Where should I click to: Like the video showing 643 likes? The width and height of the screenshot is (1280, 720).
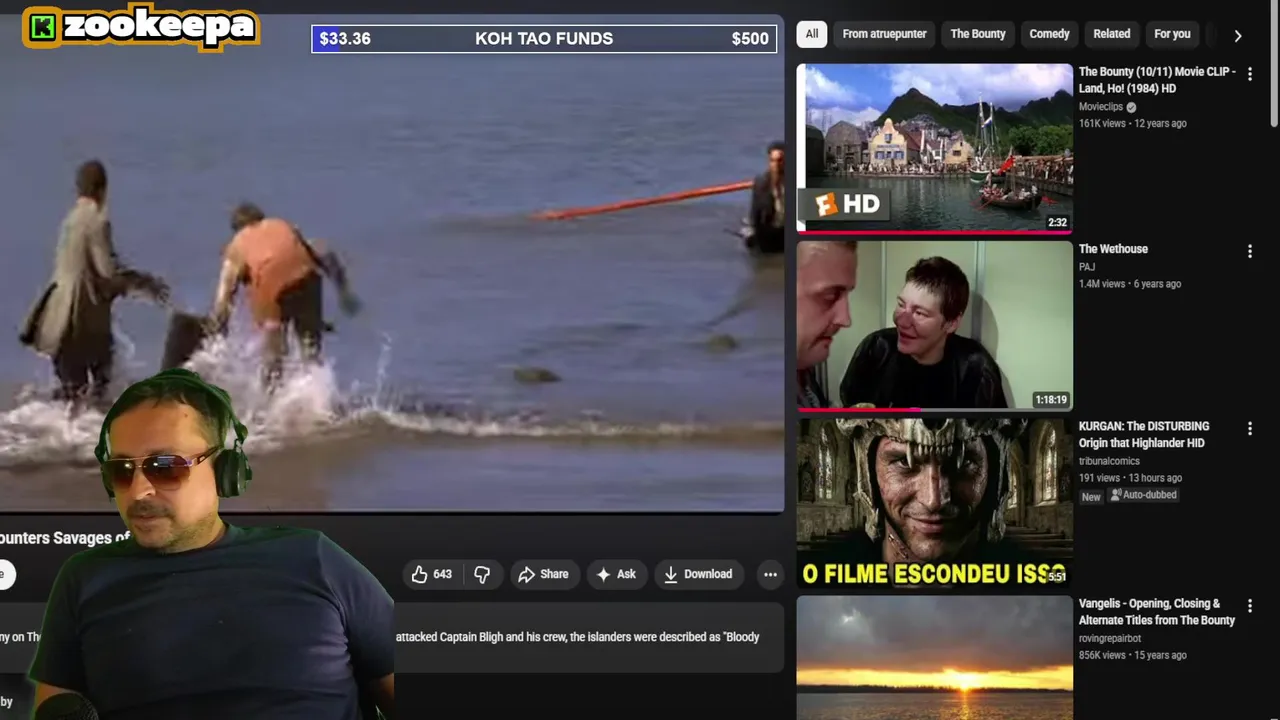coord(431,574)
